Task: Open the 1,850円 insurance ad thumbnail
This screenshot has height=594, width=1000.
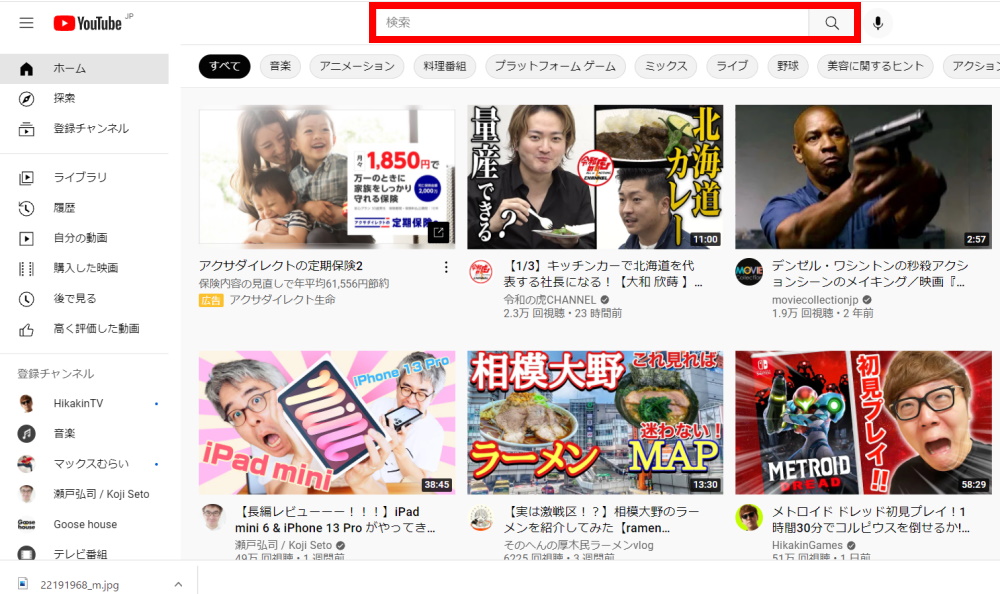Action: coord(327,175)
